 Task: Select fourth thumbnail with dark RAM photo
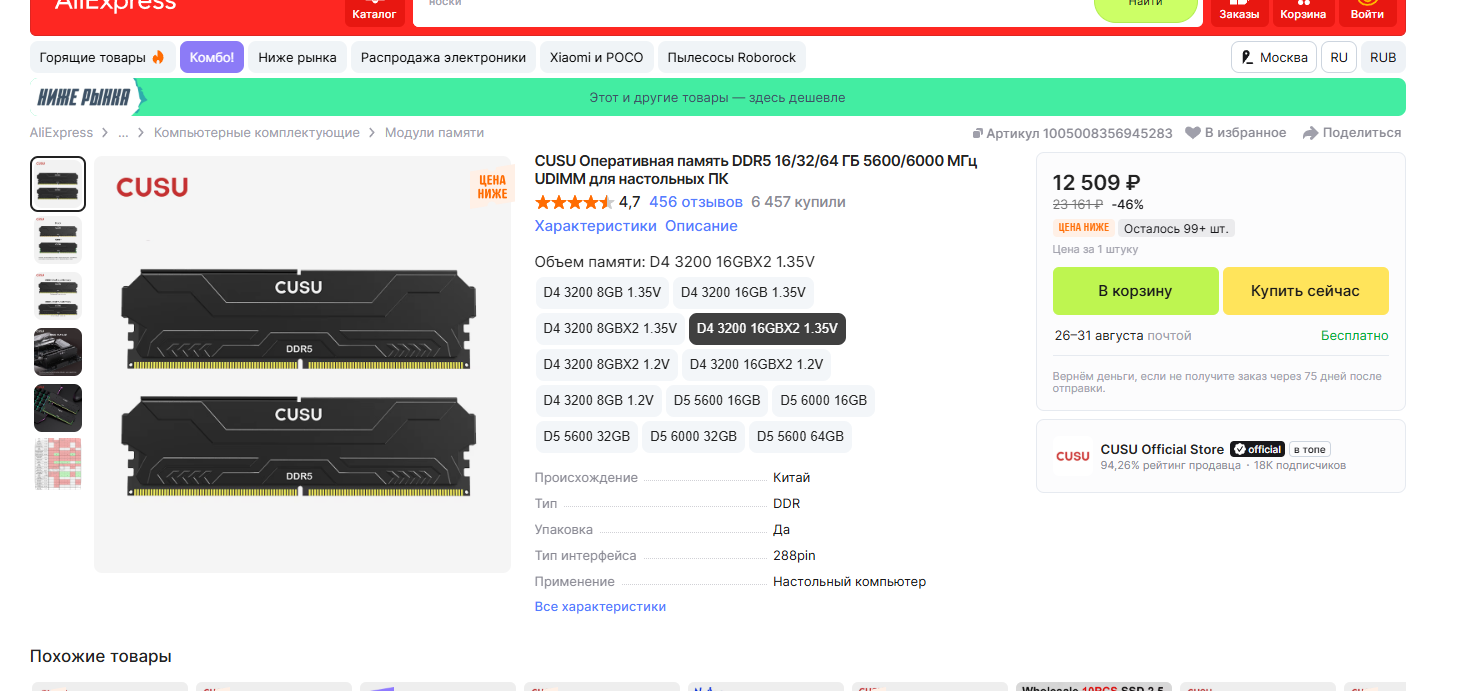click(x=58, y=352)
